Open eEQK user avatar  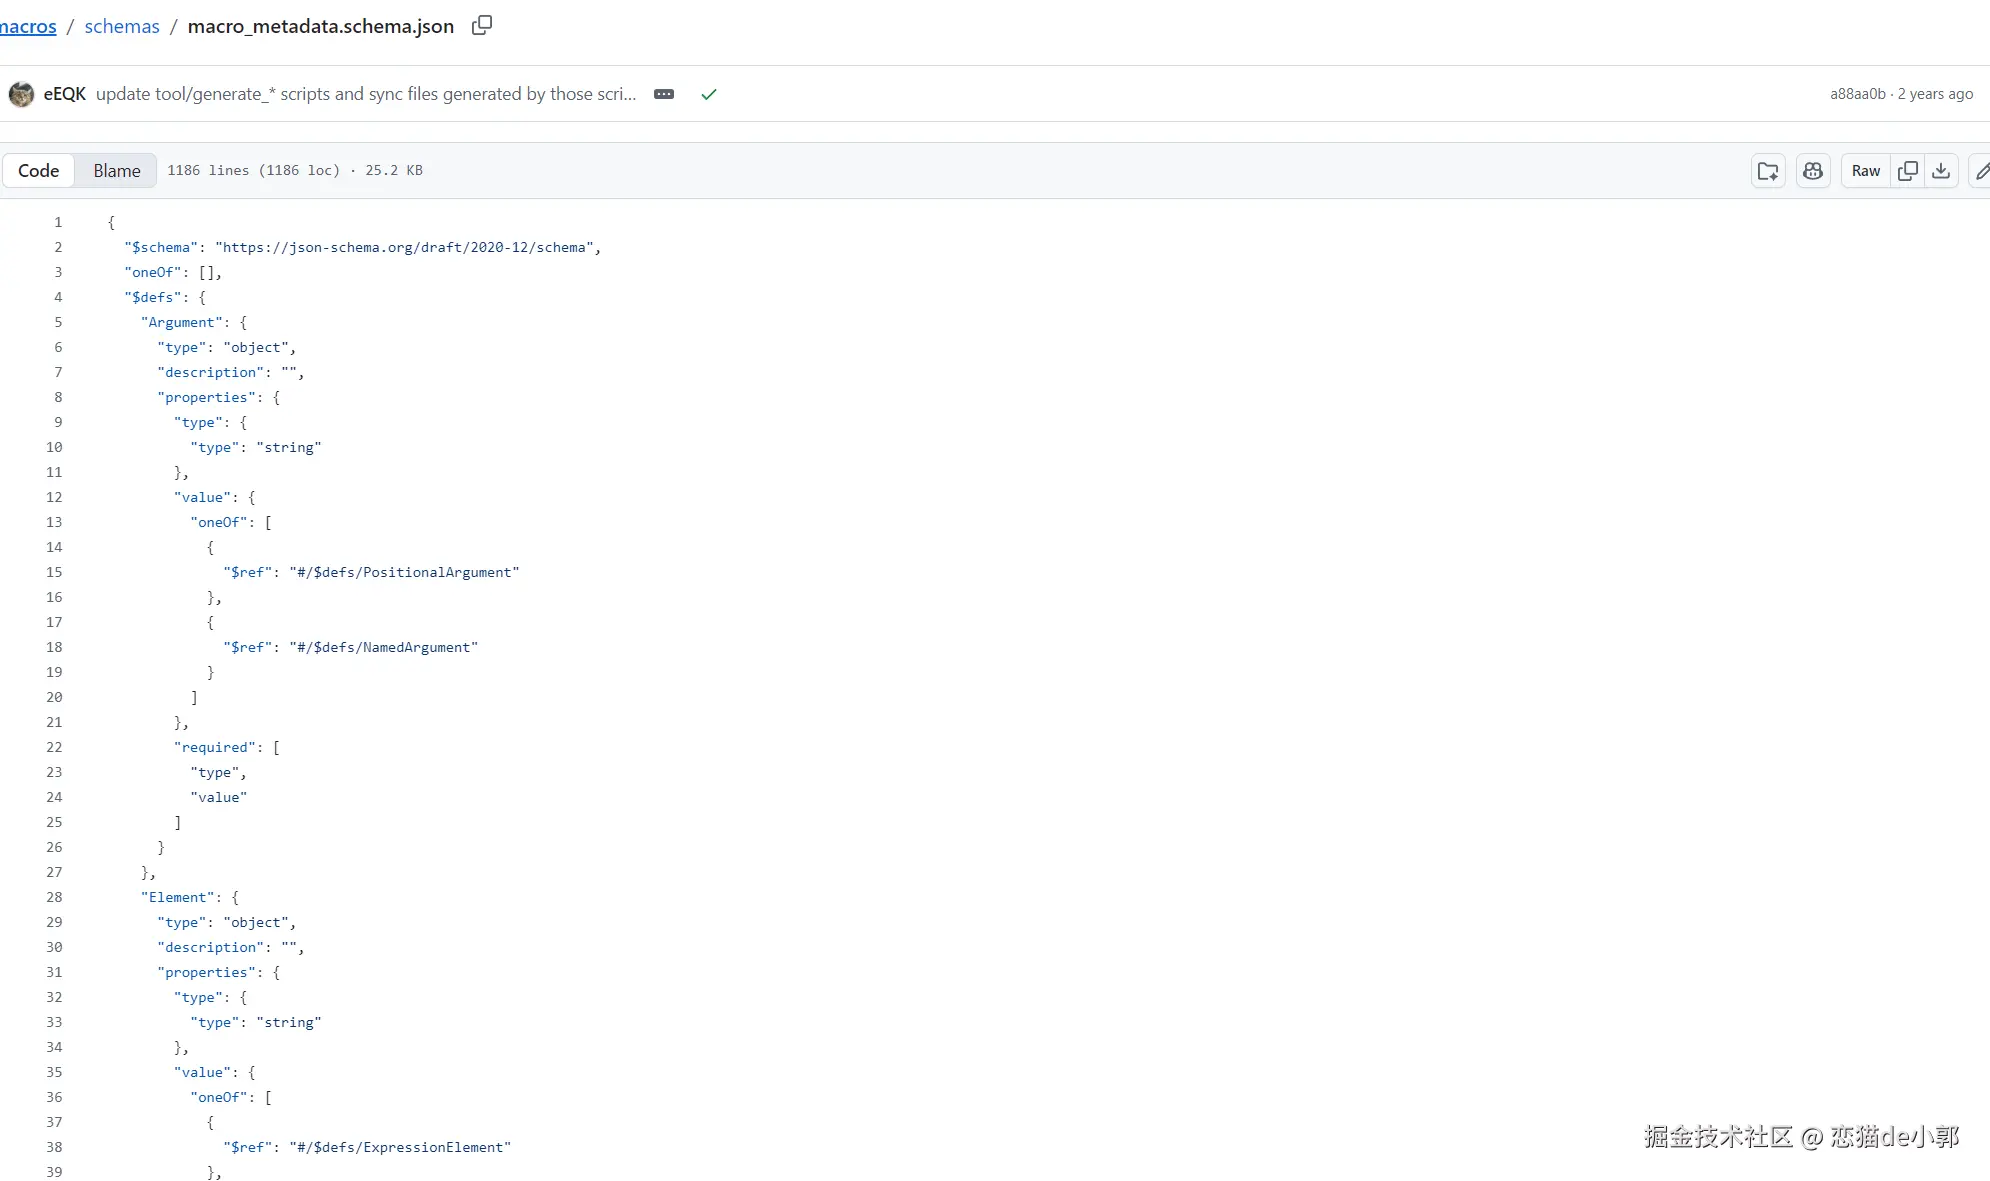click(21, 94)
